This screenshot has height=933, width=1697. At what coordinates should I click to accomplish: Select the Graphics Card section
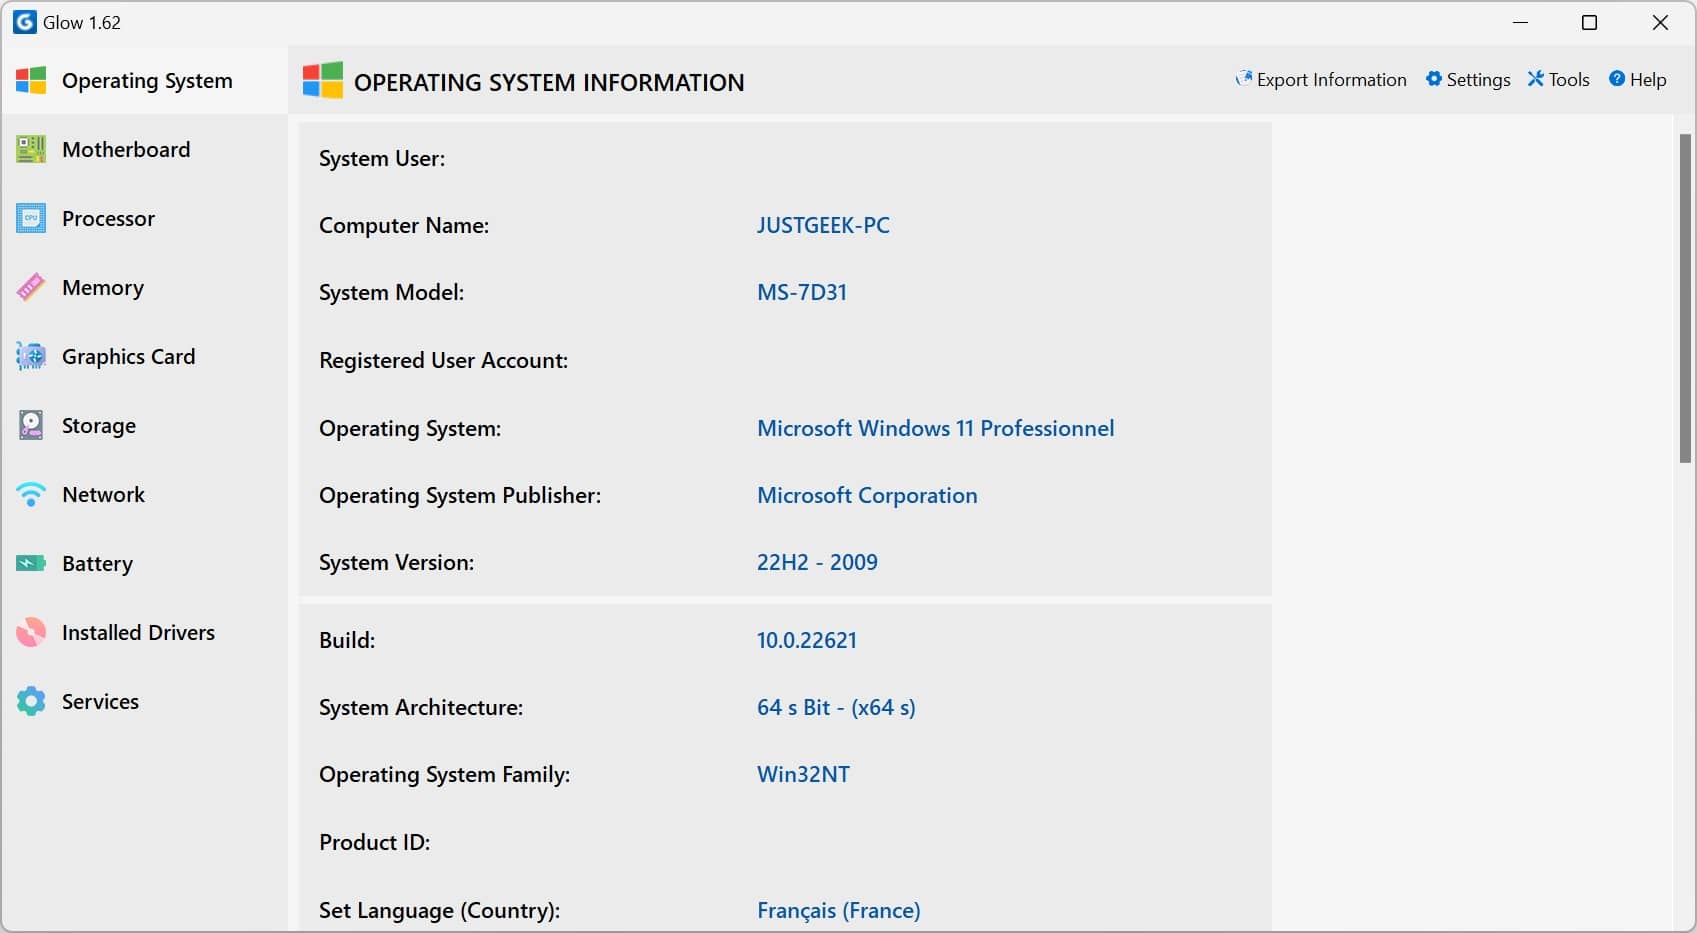tap(144, 356)
